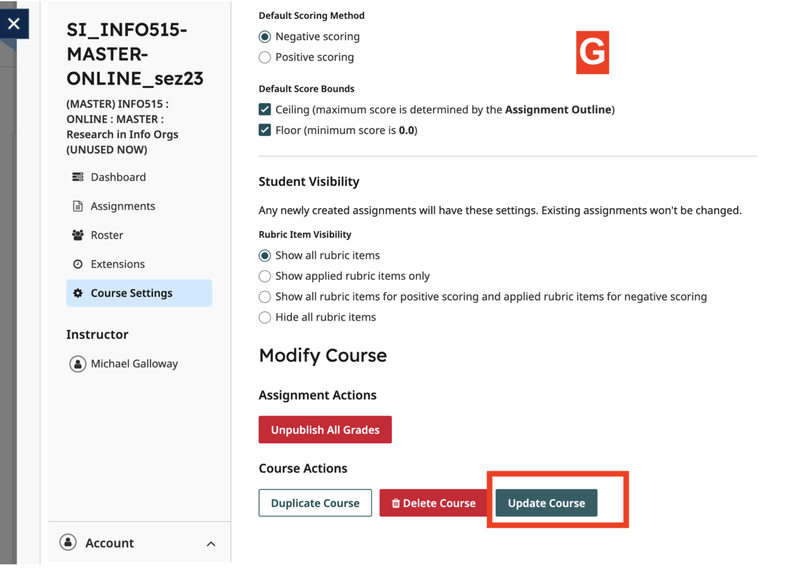Click Michael Galloway's instructor avatar icon
Image resolution: width=800 pixels, height=568 pixels.
click(x=77, y=364)
